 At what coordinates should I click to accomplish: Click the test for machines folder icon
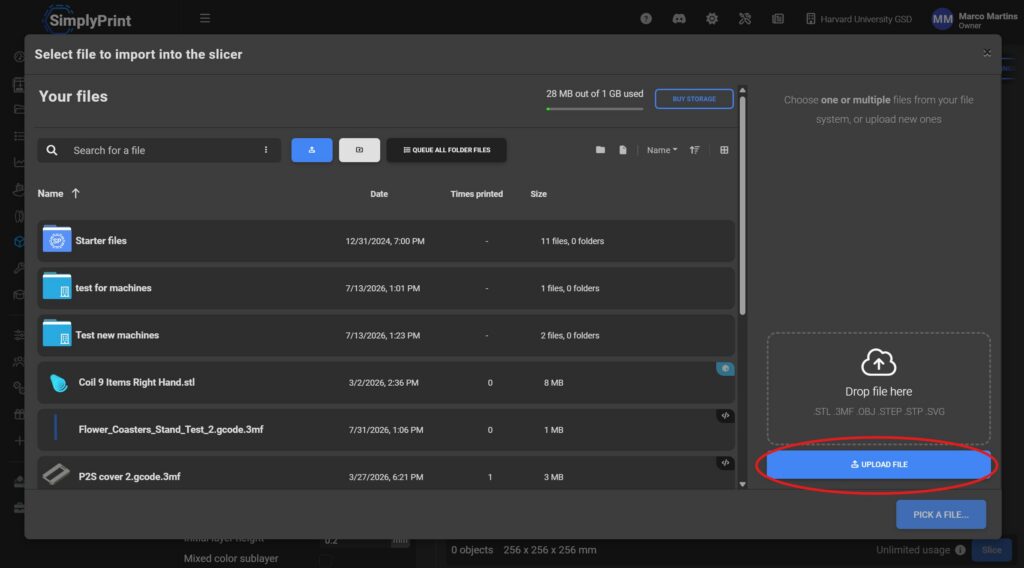click(x=57, y=286)
